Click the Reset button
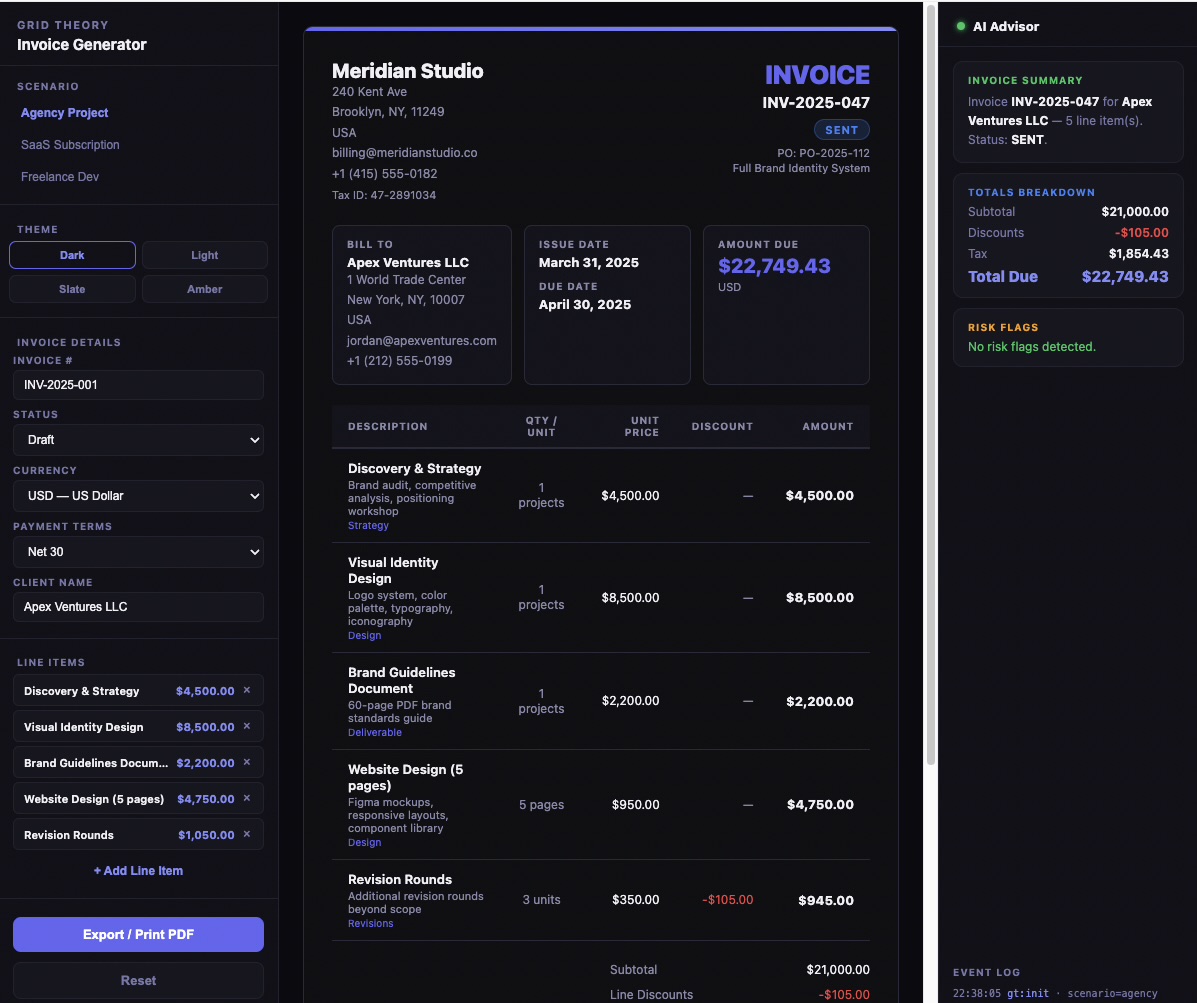1197x1003 pixels. (138, 980)
